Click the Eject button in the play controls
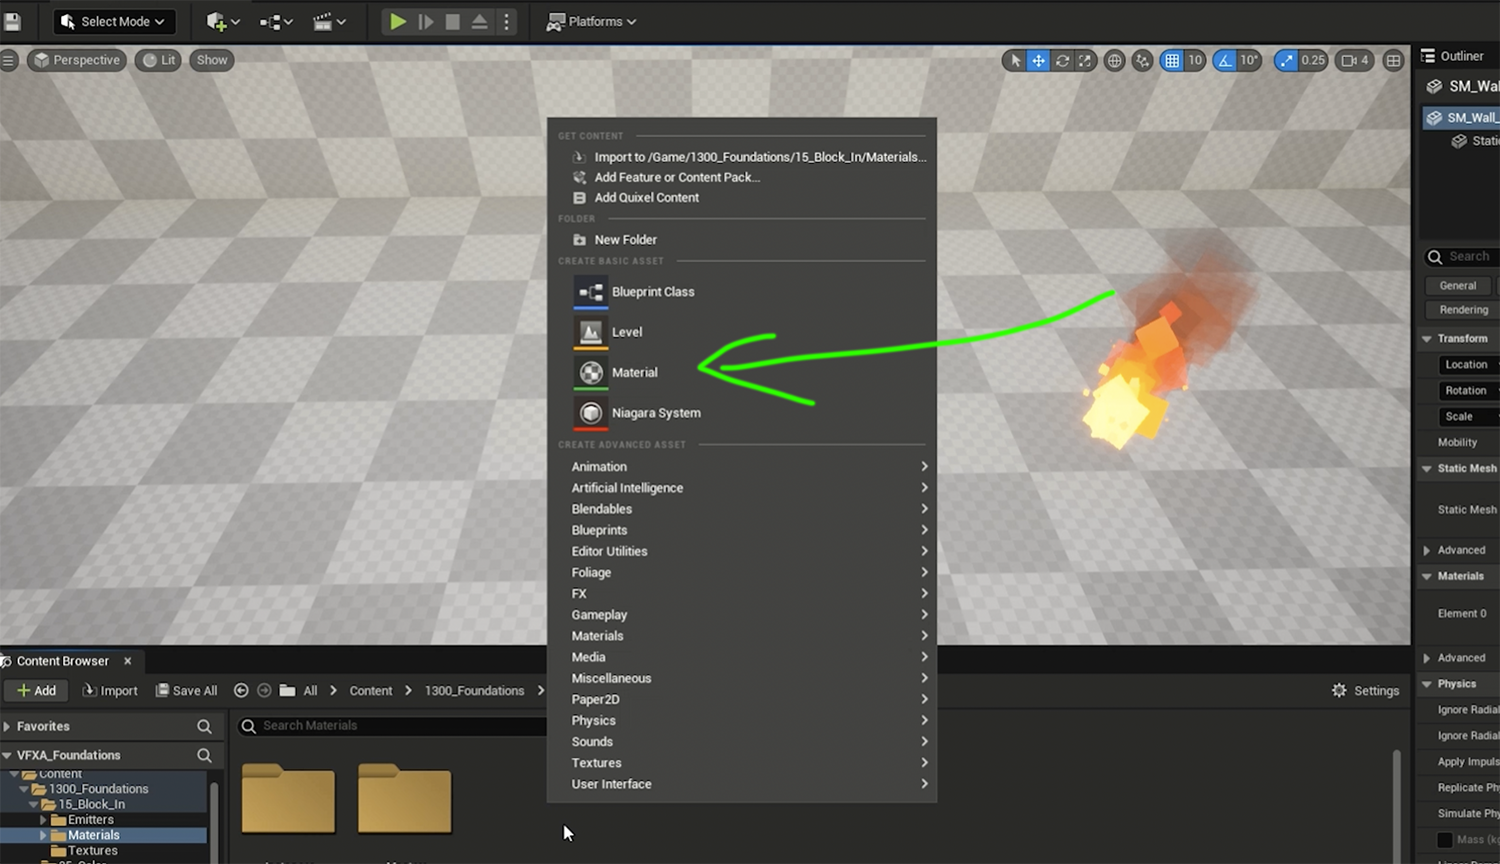Viewport: 1500px width, 864px height. click(x=480, y=21)
